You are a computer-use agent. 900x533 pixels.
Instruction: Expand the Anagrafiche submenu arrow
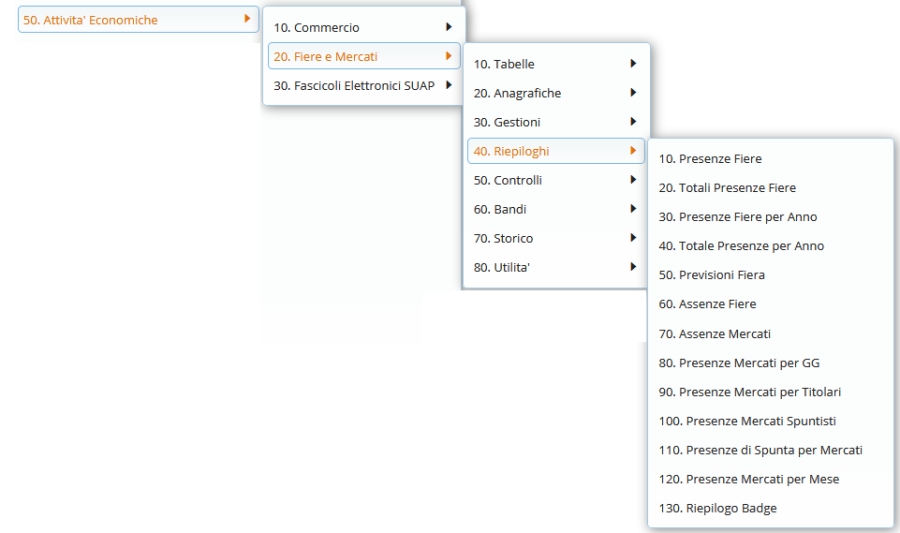pos(633,93)
